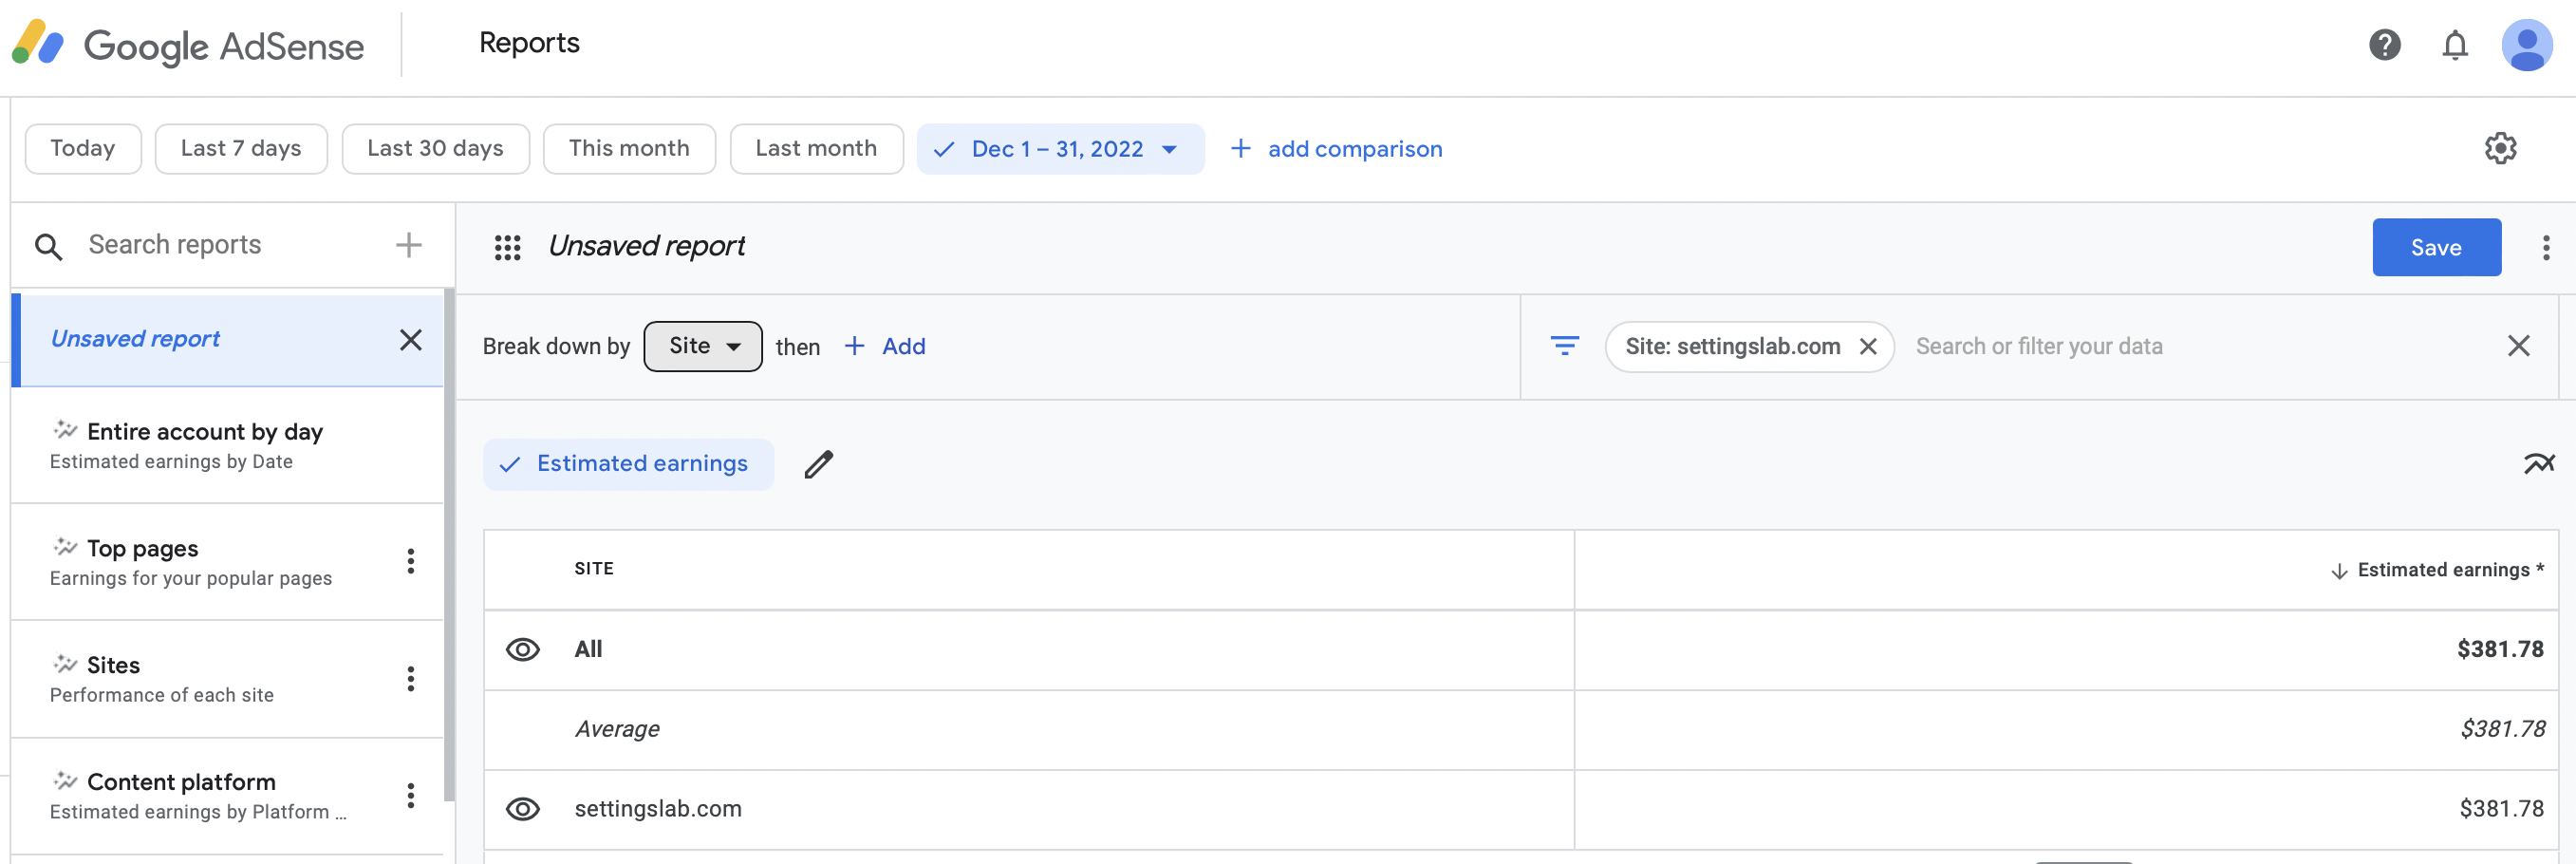Open the Site breakdown dropdown
Viewport: 2576px width, 864px height.
click(703, 346)
